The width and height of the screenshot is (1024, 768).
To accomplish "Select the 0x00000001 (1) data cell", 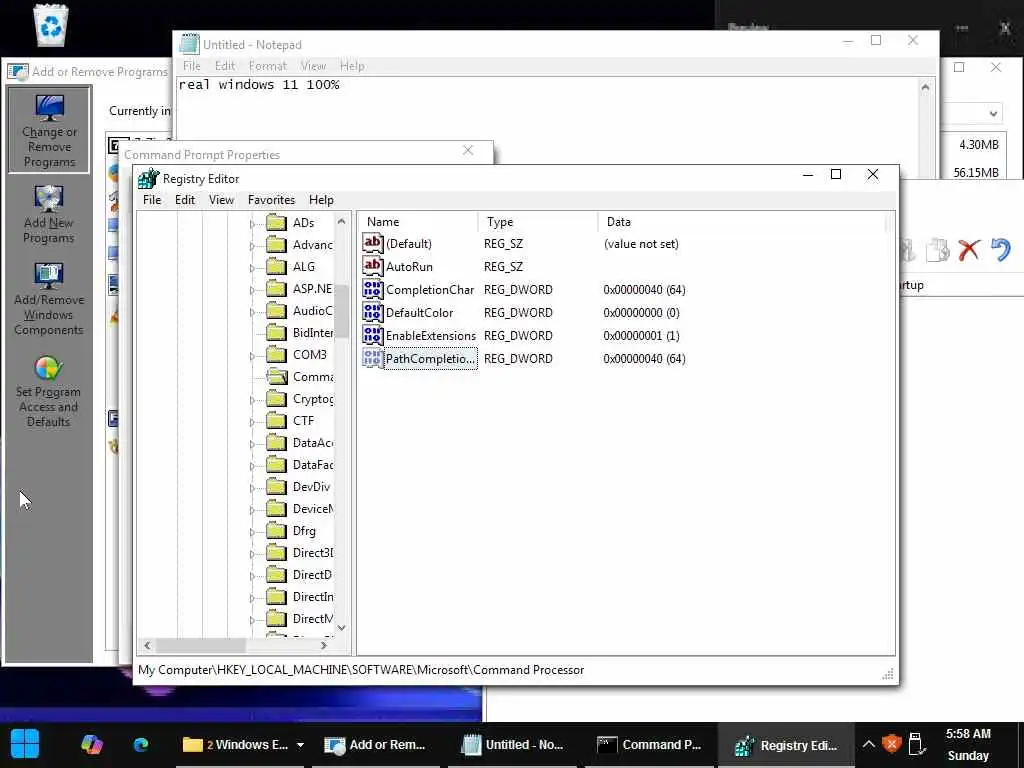I will [641, 336].
